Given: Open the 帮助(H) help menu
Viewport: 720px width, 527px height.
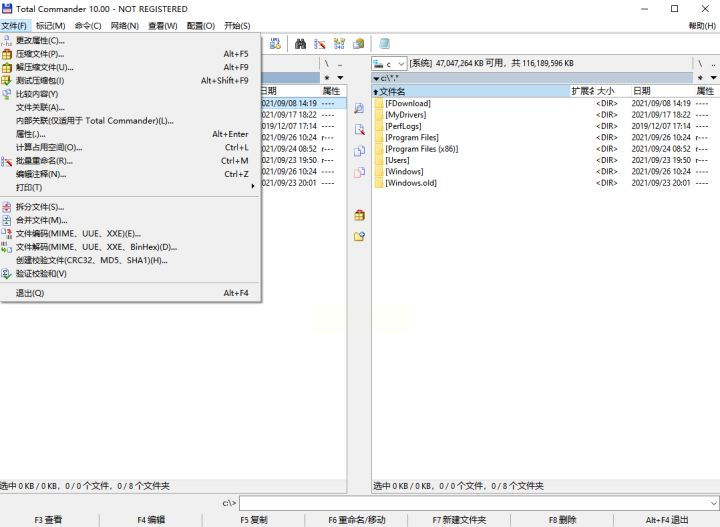Looking at the screenshot, I should 702,26.
